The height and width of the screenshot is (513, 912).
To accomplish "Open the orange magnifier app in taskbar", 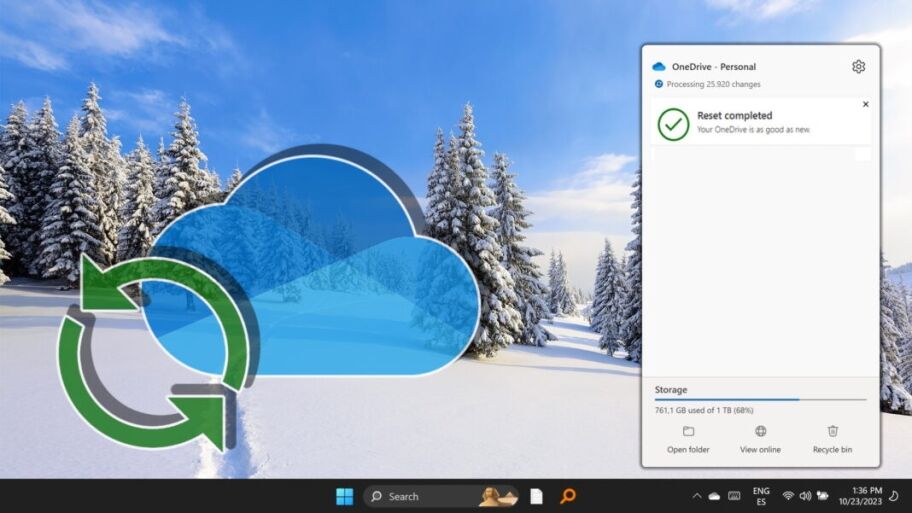I will (568, 496).
